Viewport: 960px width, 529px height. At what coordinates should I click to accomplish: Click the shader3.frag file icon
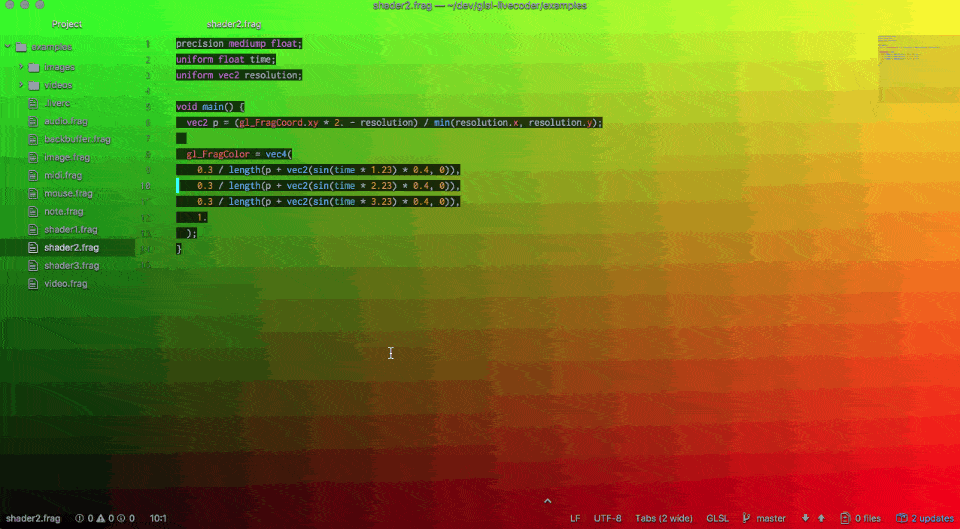(33, 266)
